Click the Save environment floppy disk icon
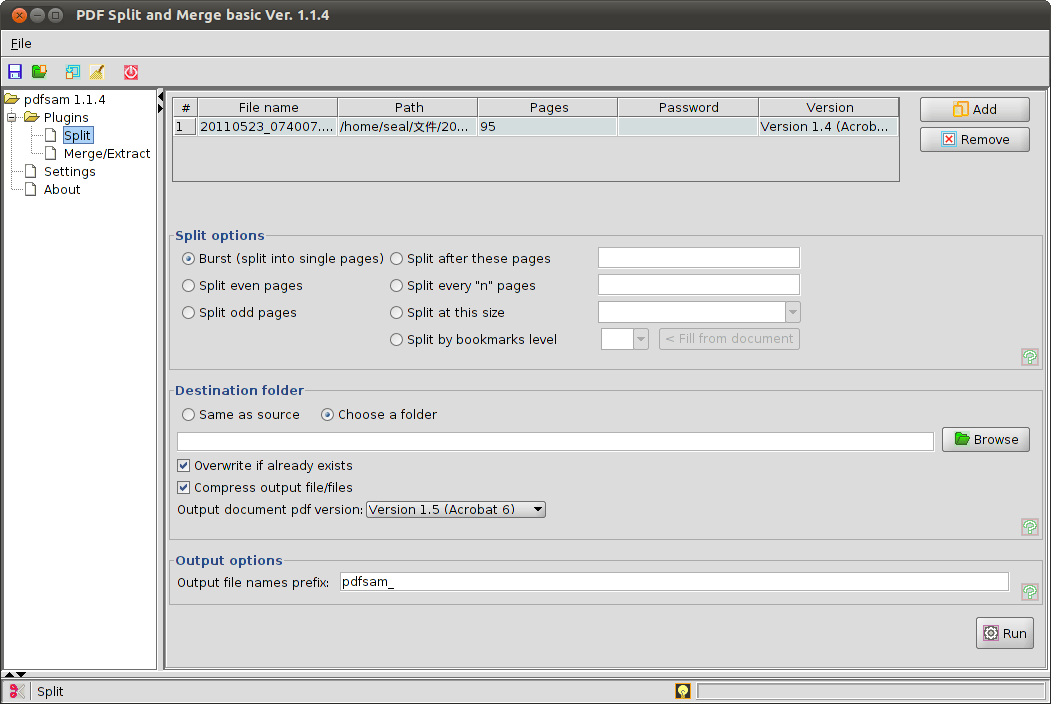 15,72
